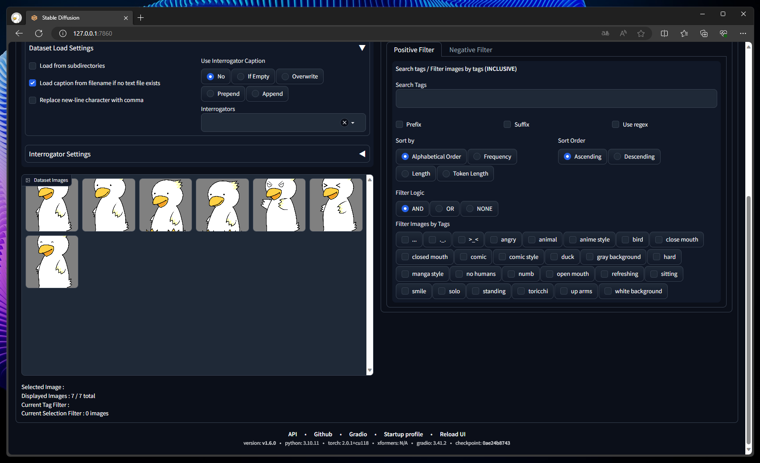Switch to the Positive Filter tab
Screen dimensions: 760x463
[413, 50]
